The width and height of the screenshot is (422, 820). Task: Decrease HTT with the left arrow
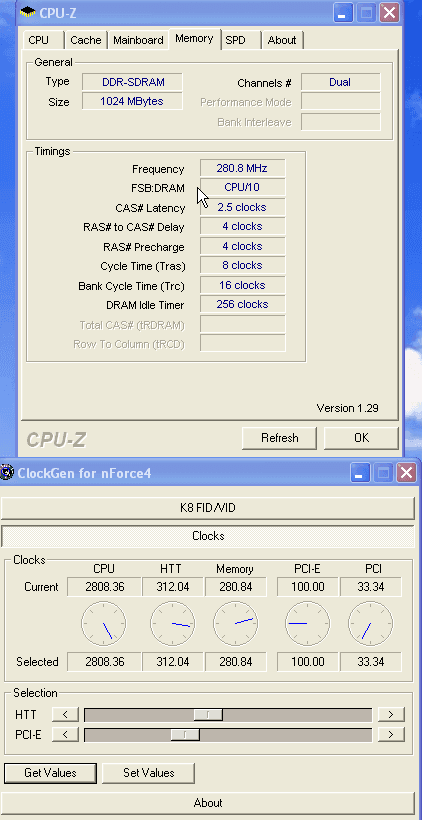point(65,714)
